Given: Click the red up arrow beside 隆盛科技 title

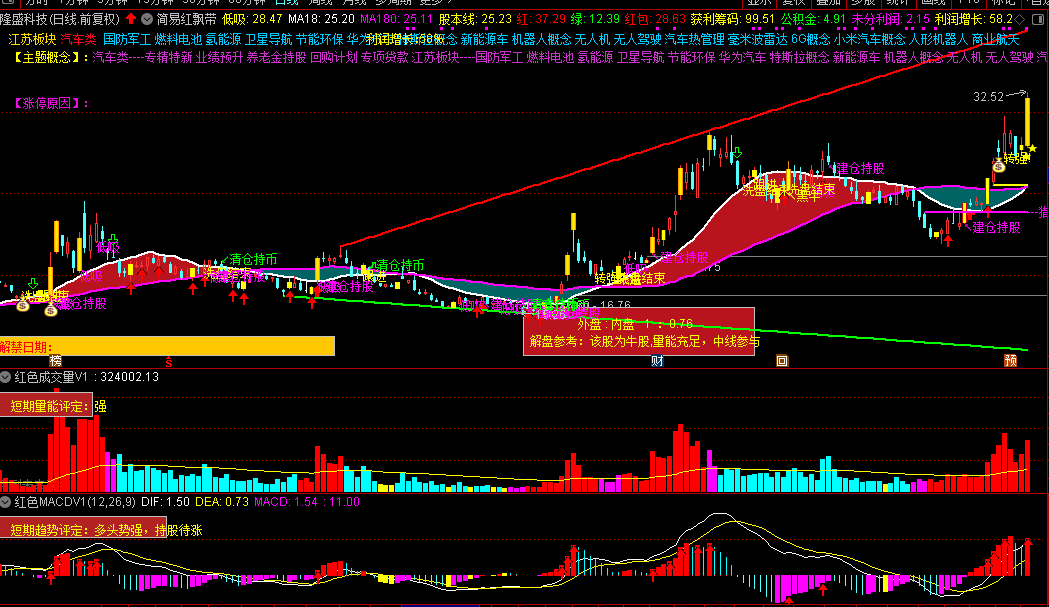Looking at the screenshot, I should [131, 19].
